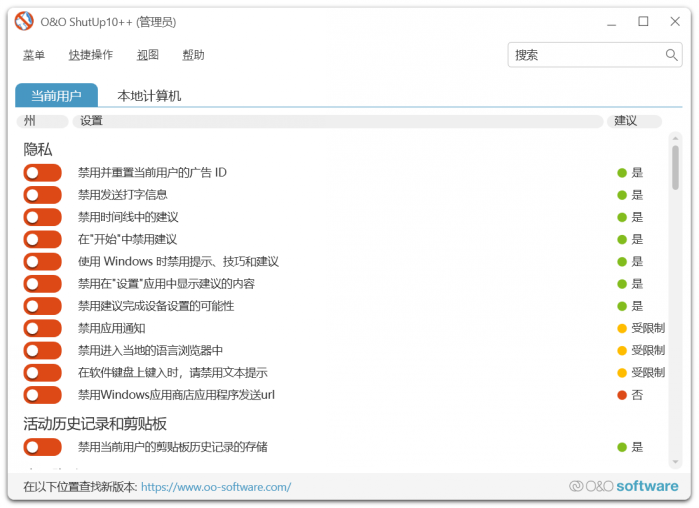Click the 受限制 text in 禁用应用通知 row
The height and width of the screenshot is (508, 699).
(648, 328)
